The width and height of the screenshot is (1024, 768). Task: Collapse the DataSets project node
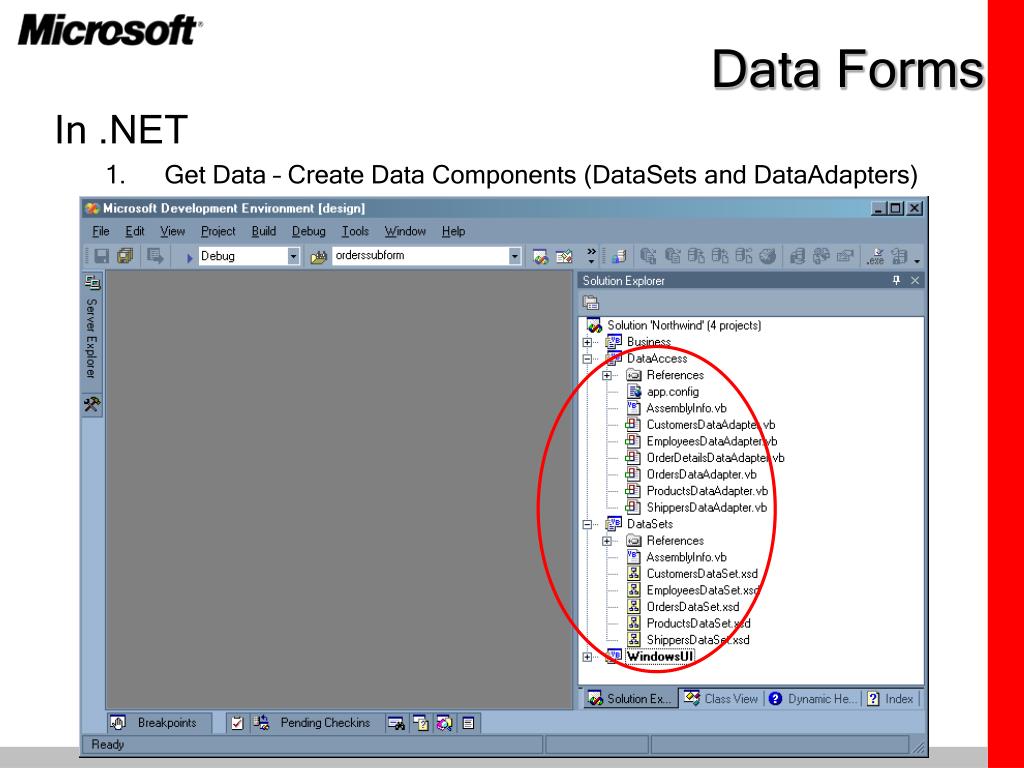pos(587,524)
